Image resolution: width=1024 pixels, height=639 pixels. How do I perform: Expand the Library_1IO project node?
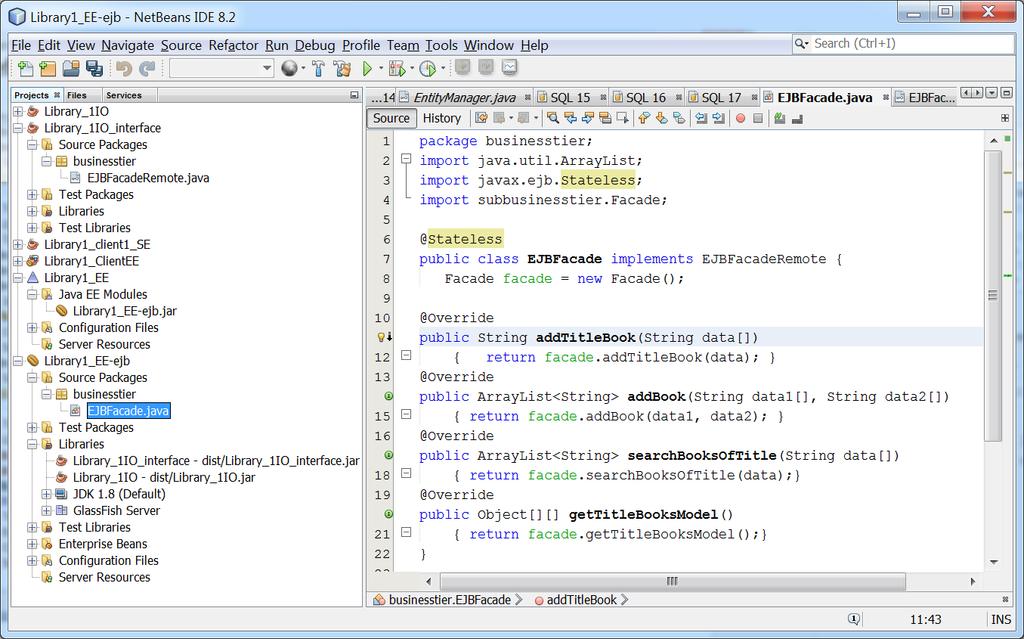click(x=18, y=112)
